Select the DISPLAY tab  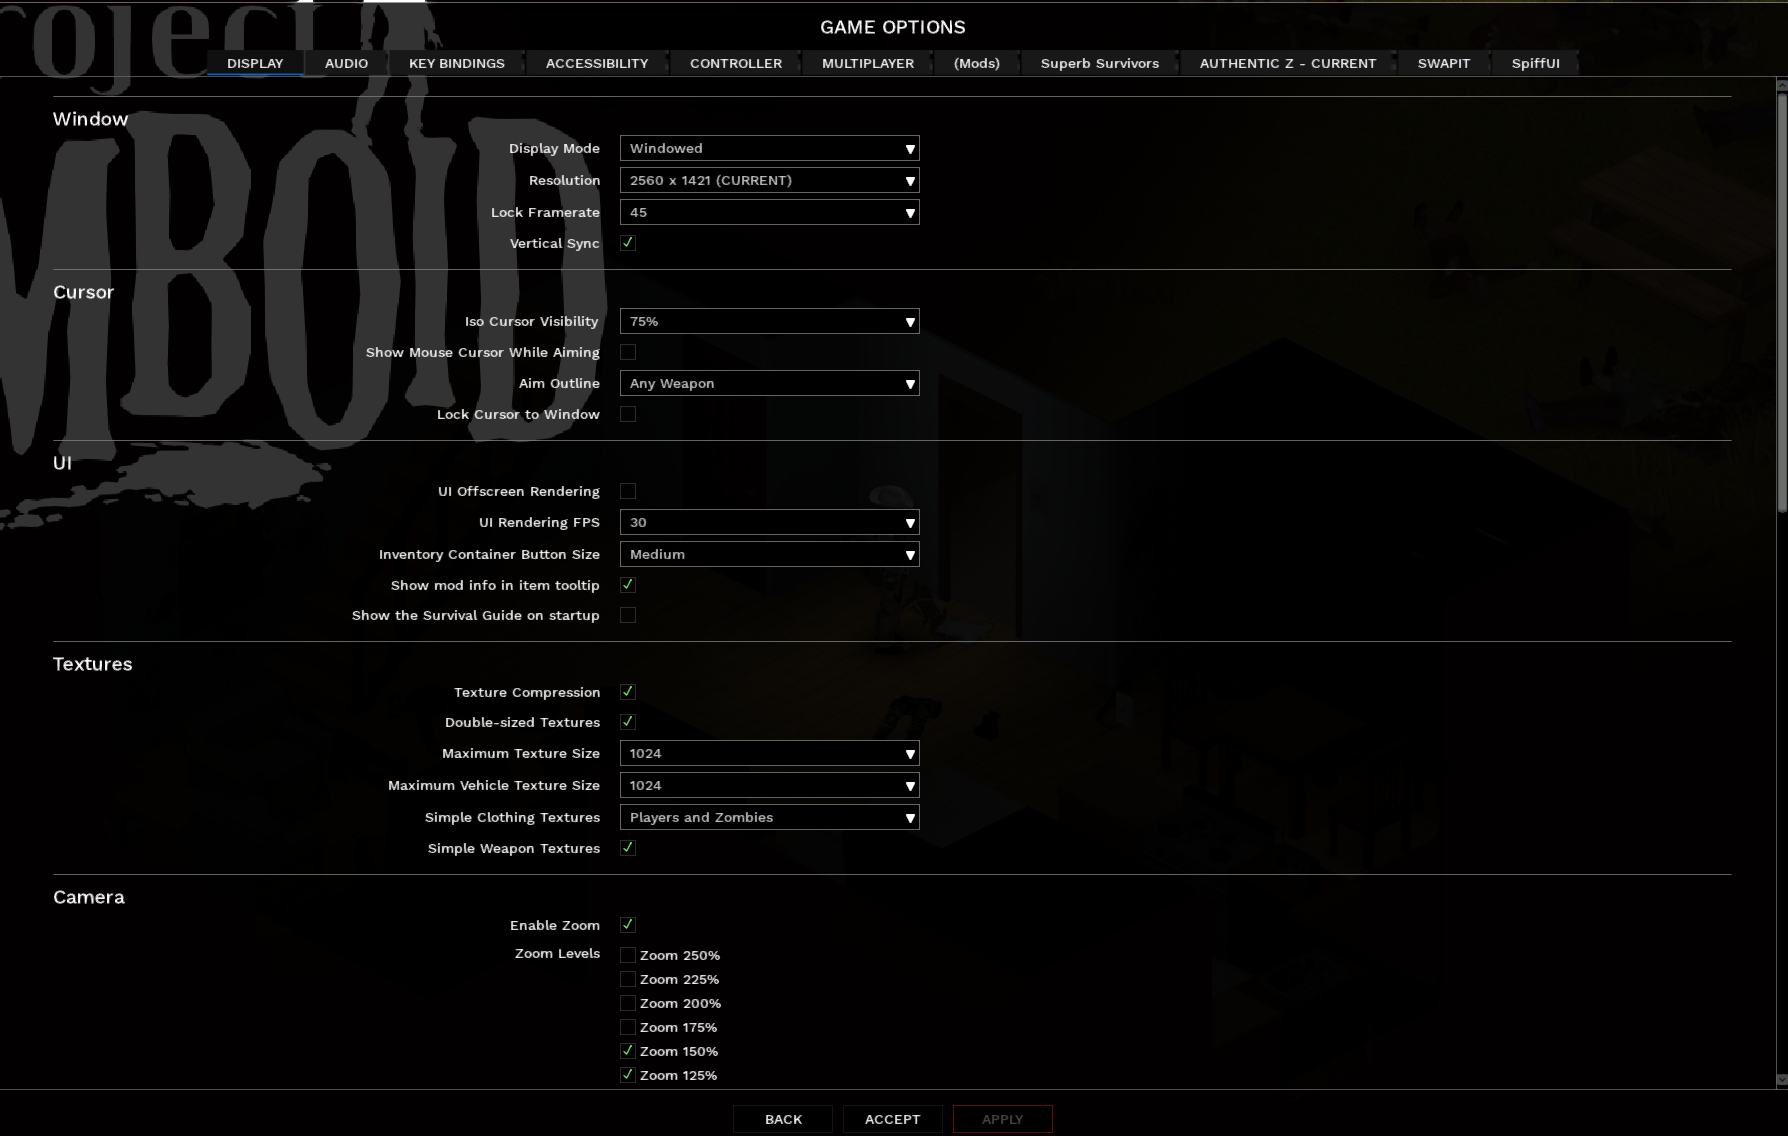[x=255, y=63]
